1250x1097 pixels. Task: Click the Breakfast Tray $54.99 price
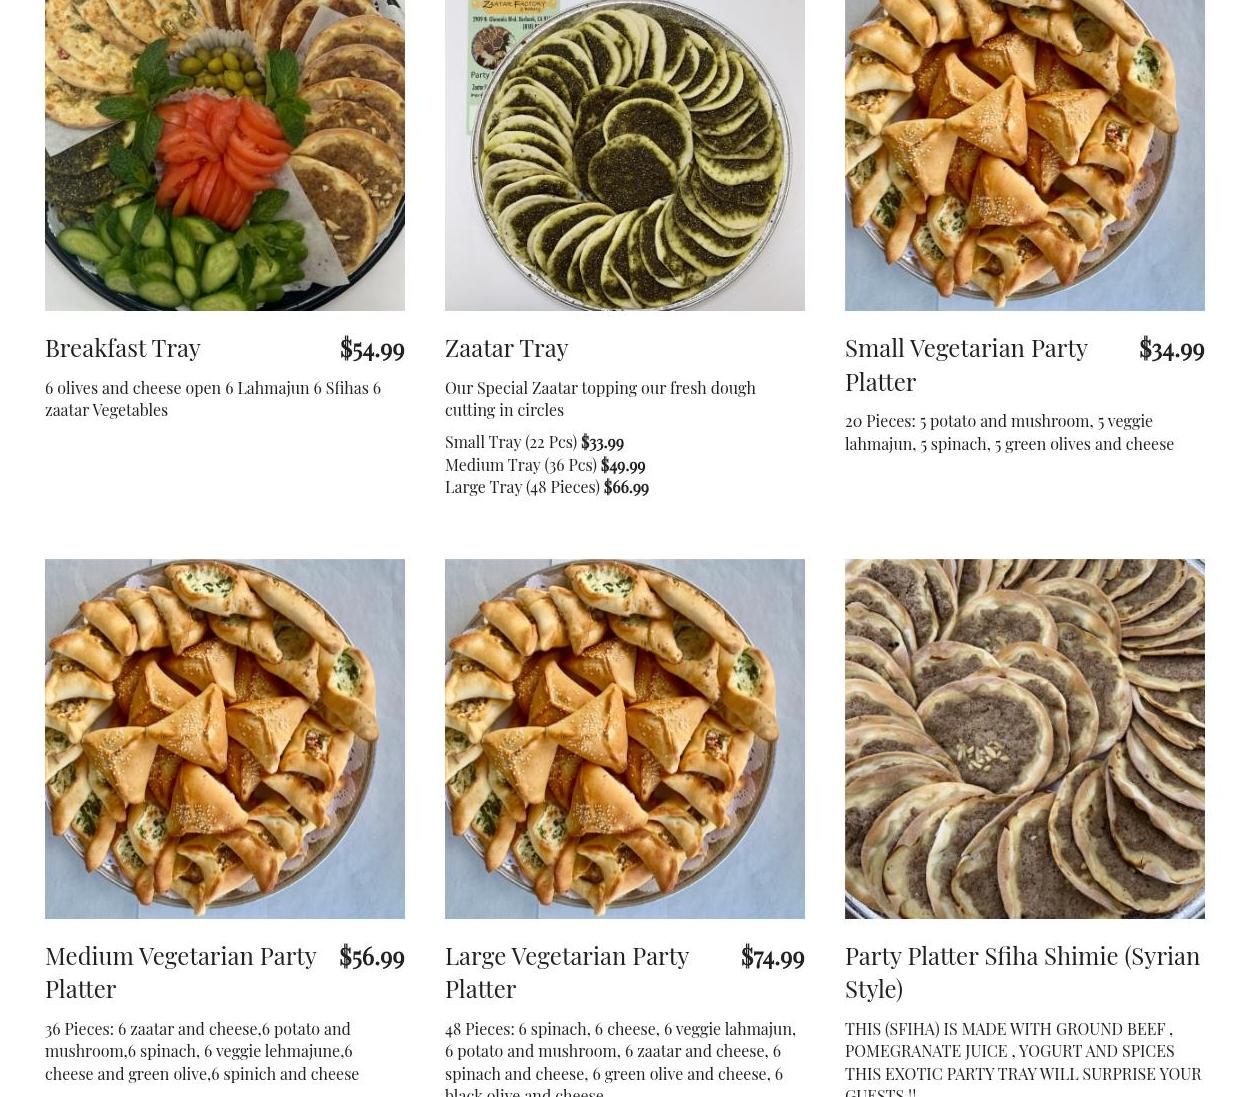pos(372,348)
